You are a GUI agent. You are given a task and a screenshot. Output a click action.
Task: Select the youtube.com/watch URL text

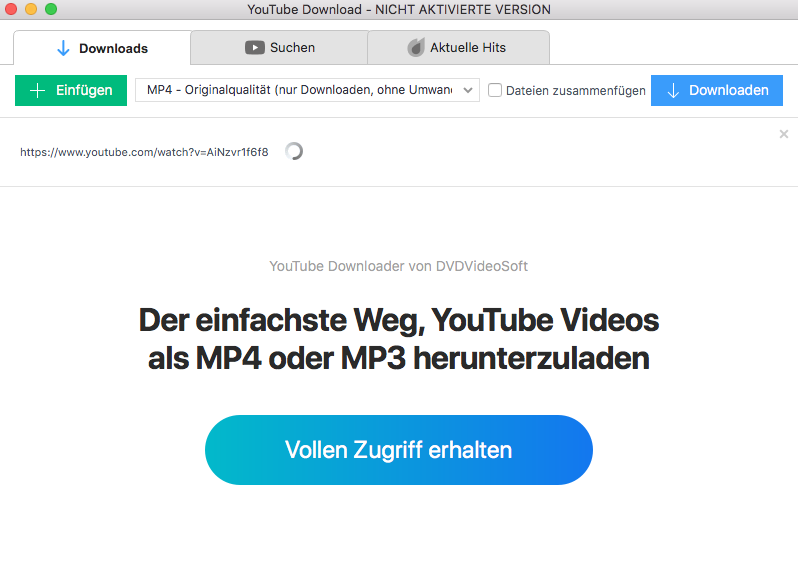pyautogui.click(x=144, y=152)
